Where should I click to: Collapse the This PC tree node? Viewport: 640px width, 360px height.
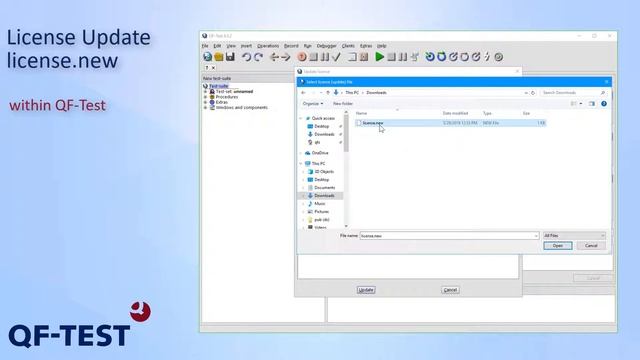click(301, 164)
